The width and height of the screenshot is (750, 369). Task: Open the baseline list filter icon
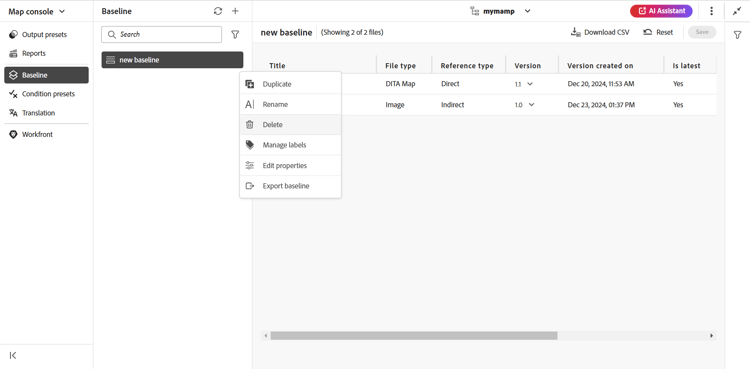(235, 34)
